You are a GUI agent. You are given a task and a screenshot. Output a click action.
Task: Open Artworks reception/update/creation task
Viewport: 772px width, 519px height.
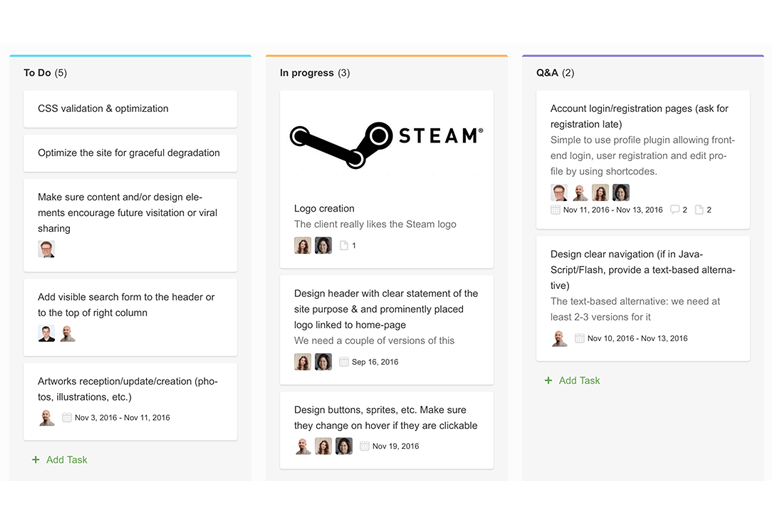point(130,402)
